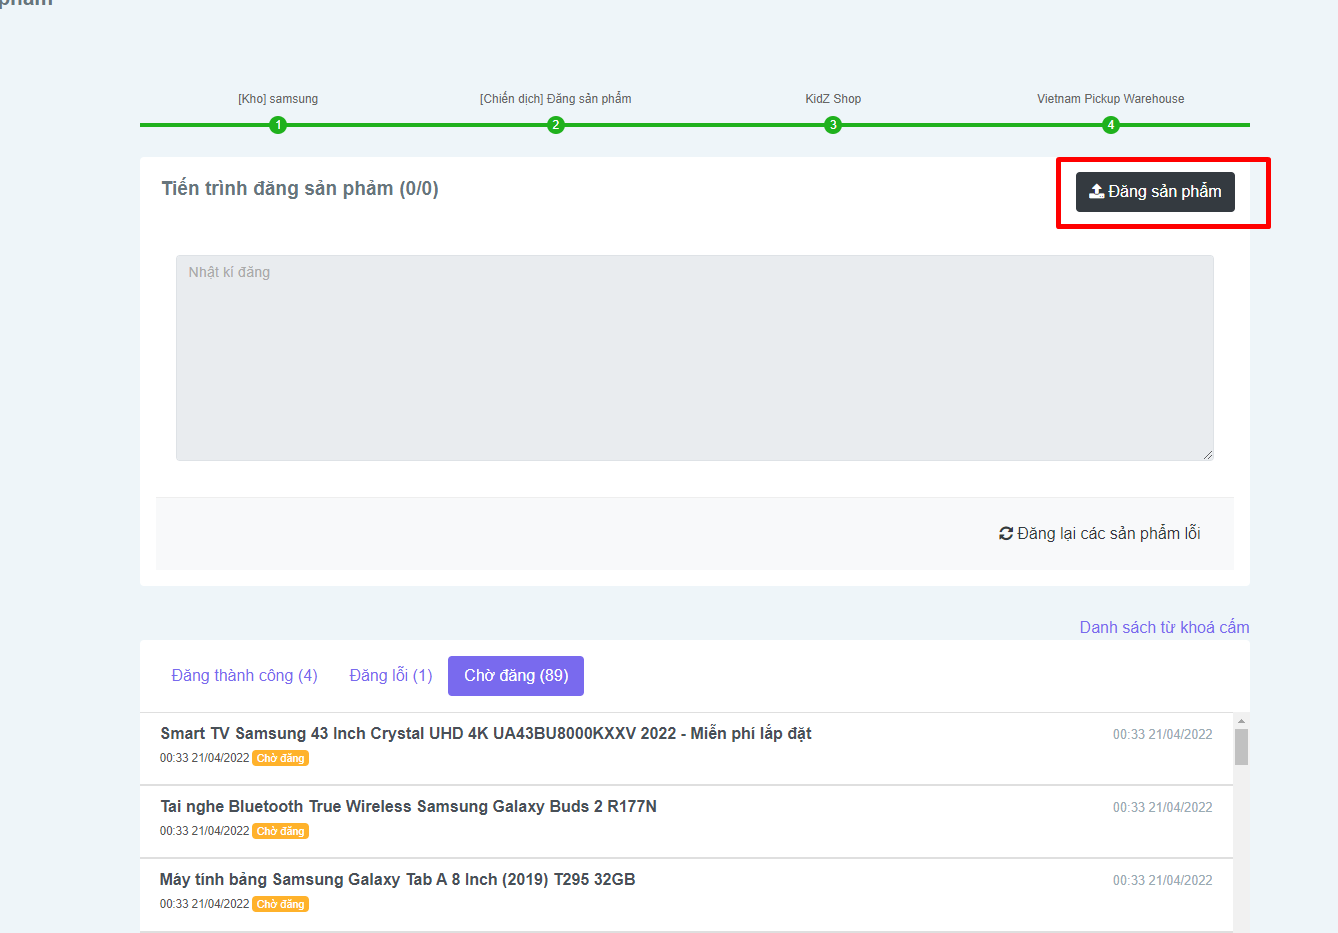
Task: Click the product list scrollbar thumb
Action: click(1241, 747)
